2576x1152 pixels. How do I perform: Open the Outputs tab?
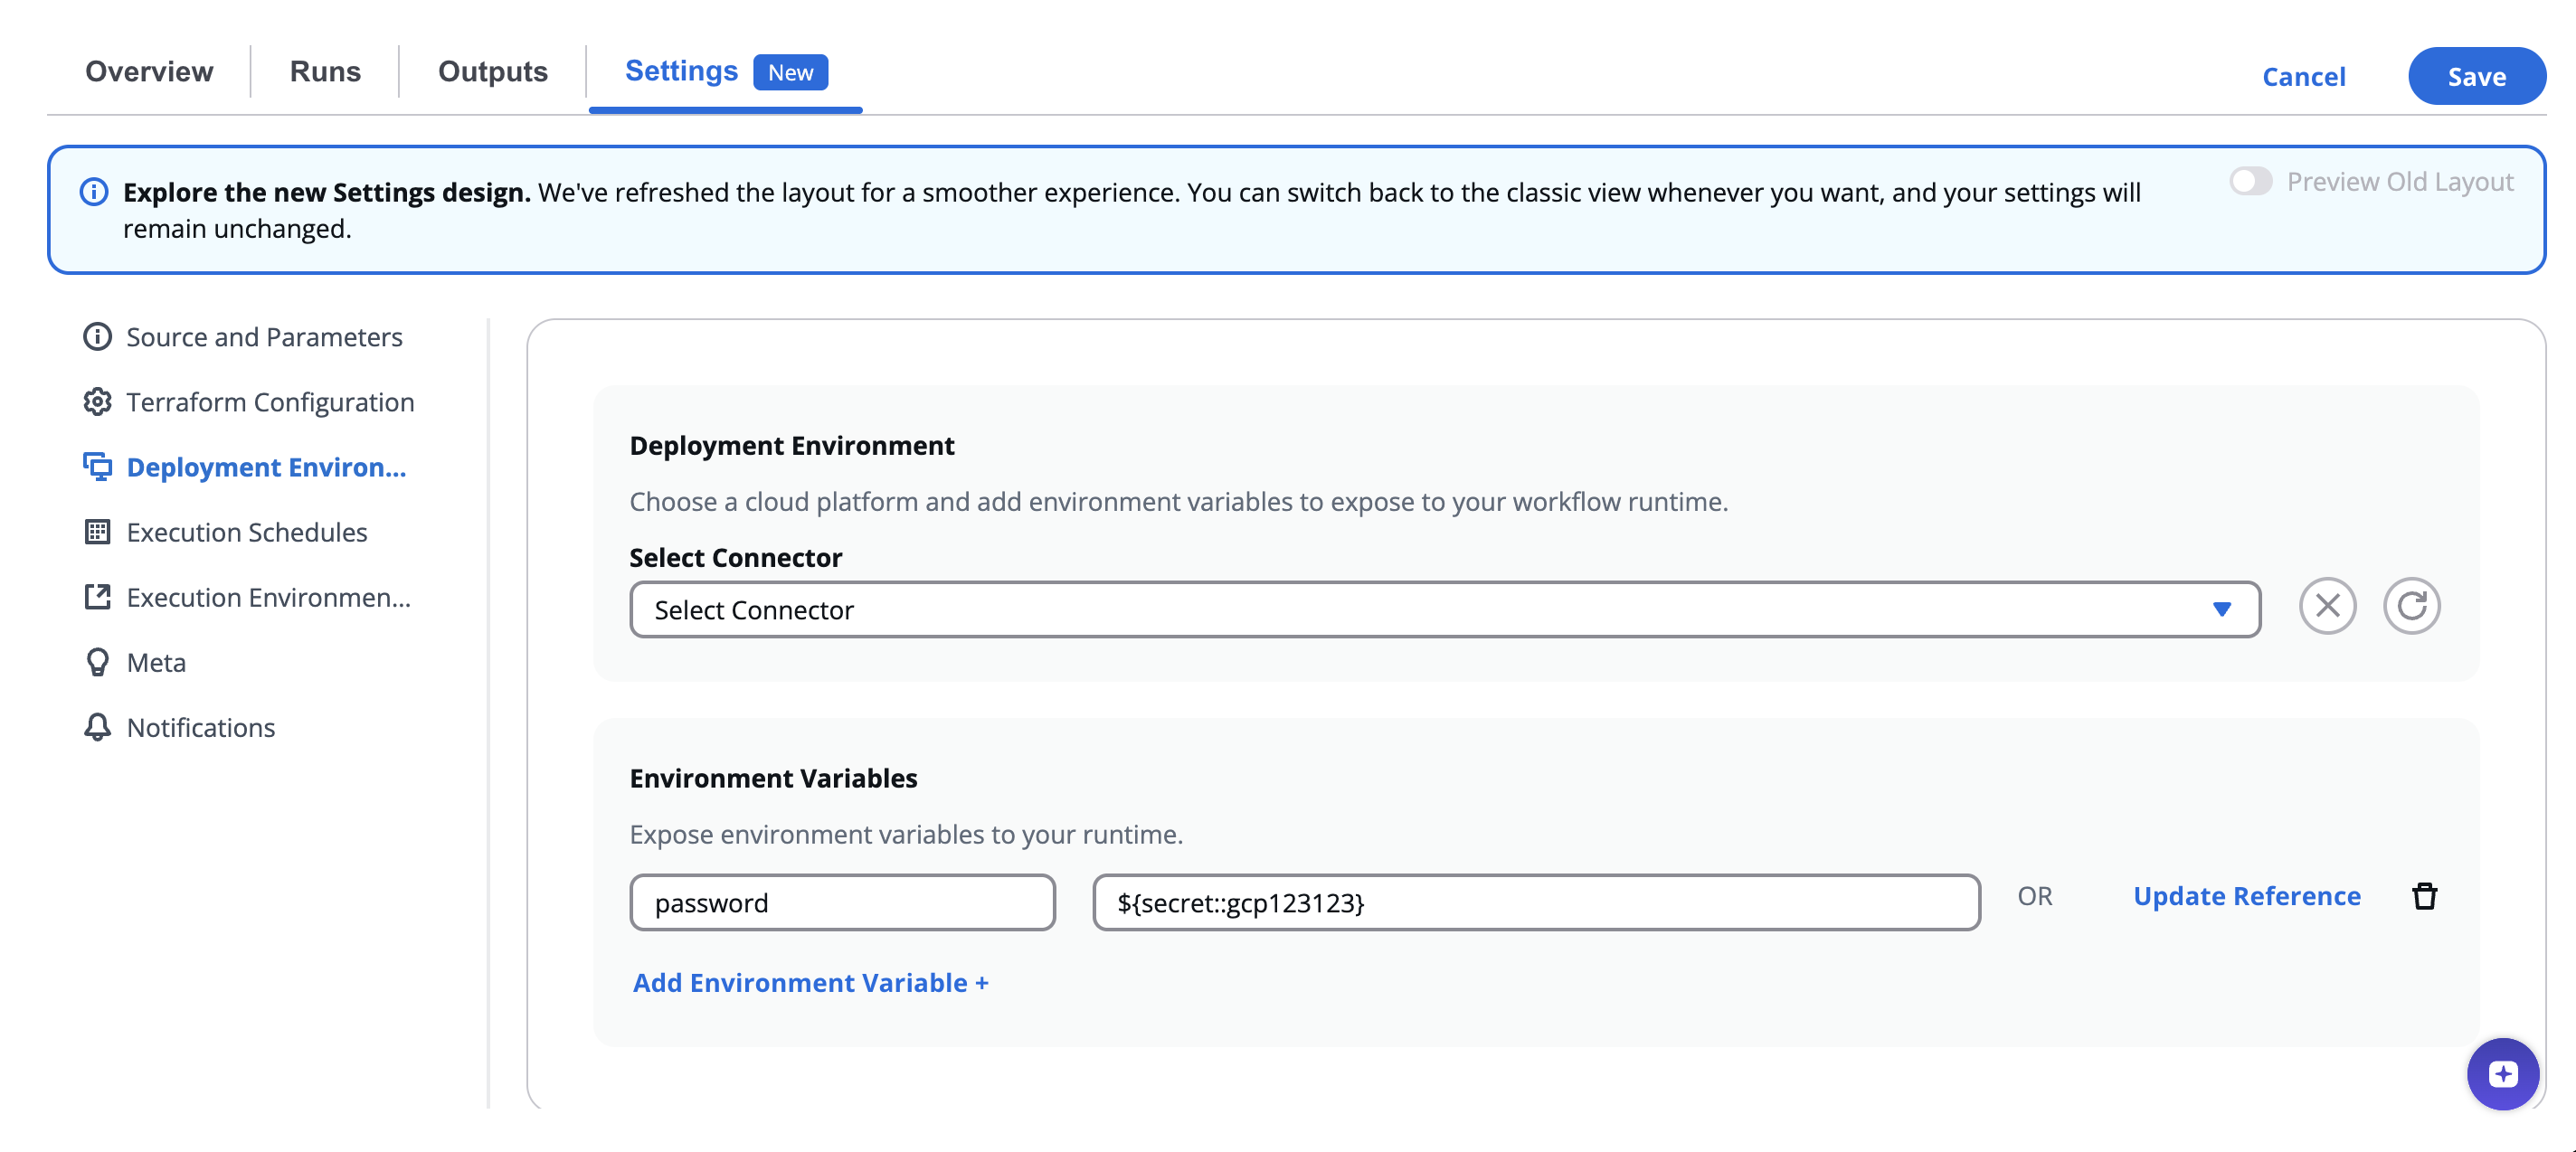click(x=492, y=72)
